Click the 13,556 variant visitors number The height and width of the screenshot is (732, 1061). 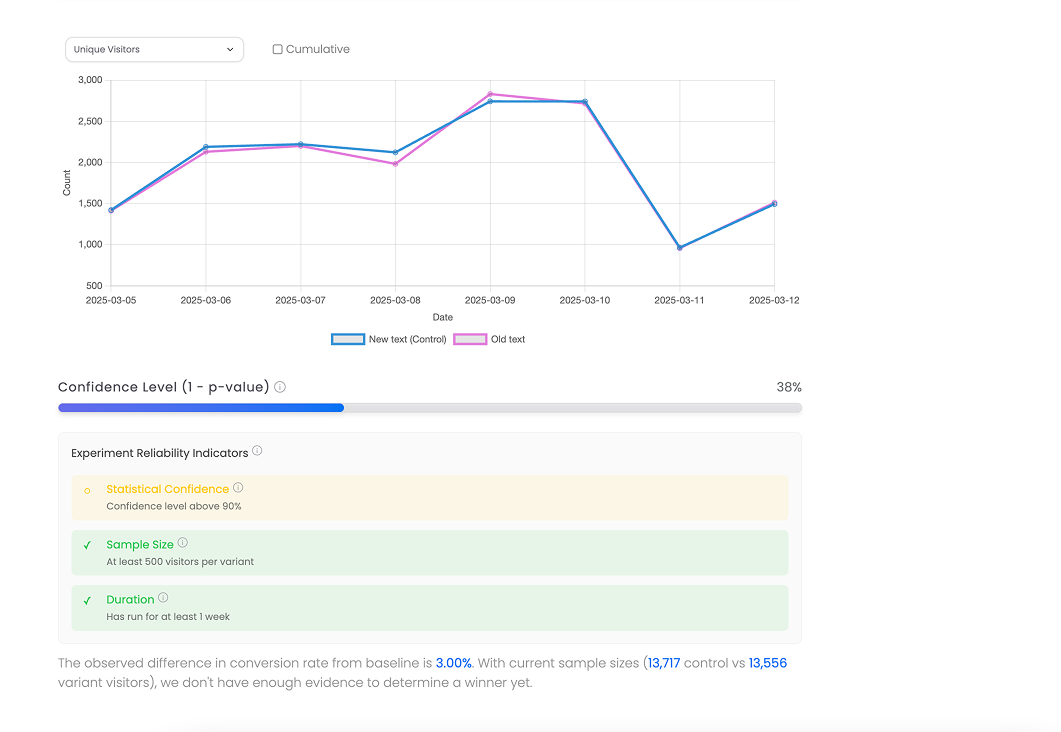(767, 663)
